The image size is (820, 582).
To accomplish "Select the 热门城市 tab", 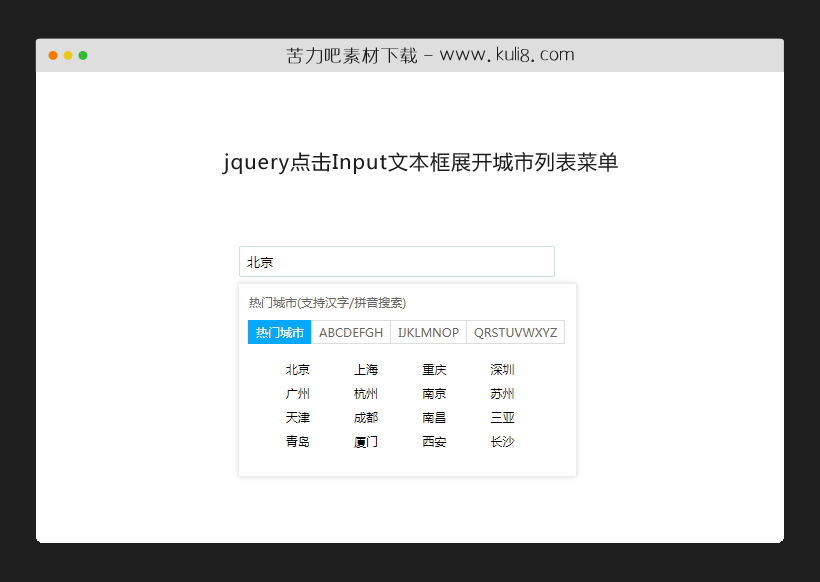I will [279, 331].
